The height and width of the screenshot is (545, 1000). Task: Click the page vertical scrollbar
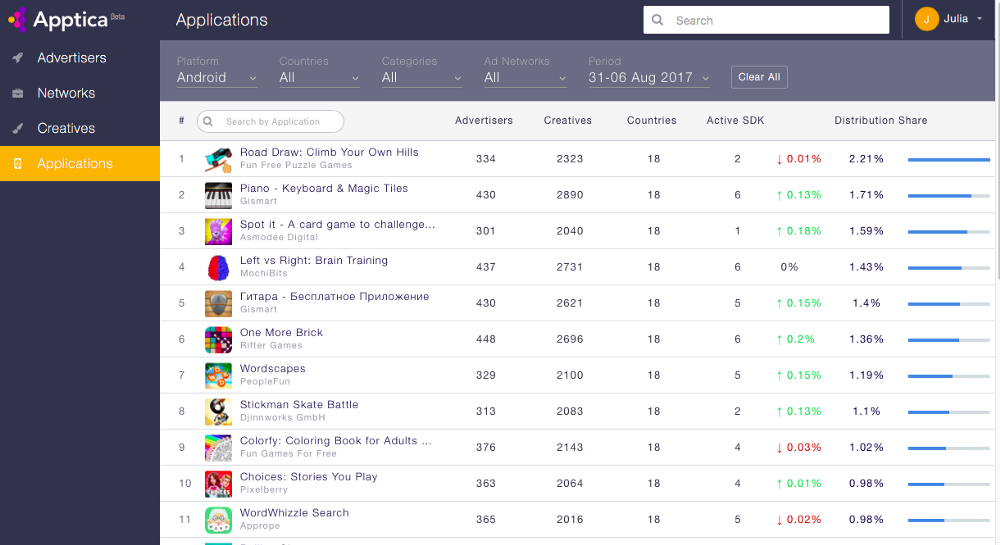click(x=997, y=140)
